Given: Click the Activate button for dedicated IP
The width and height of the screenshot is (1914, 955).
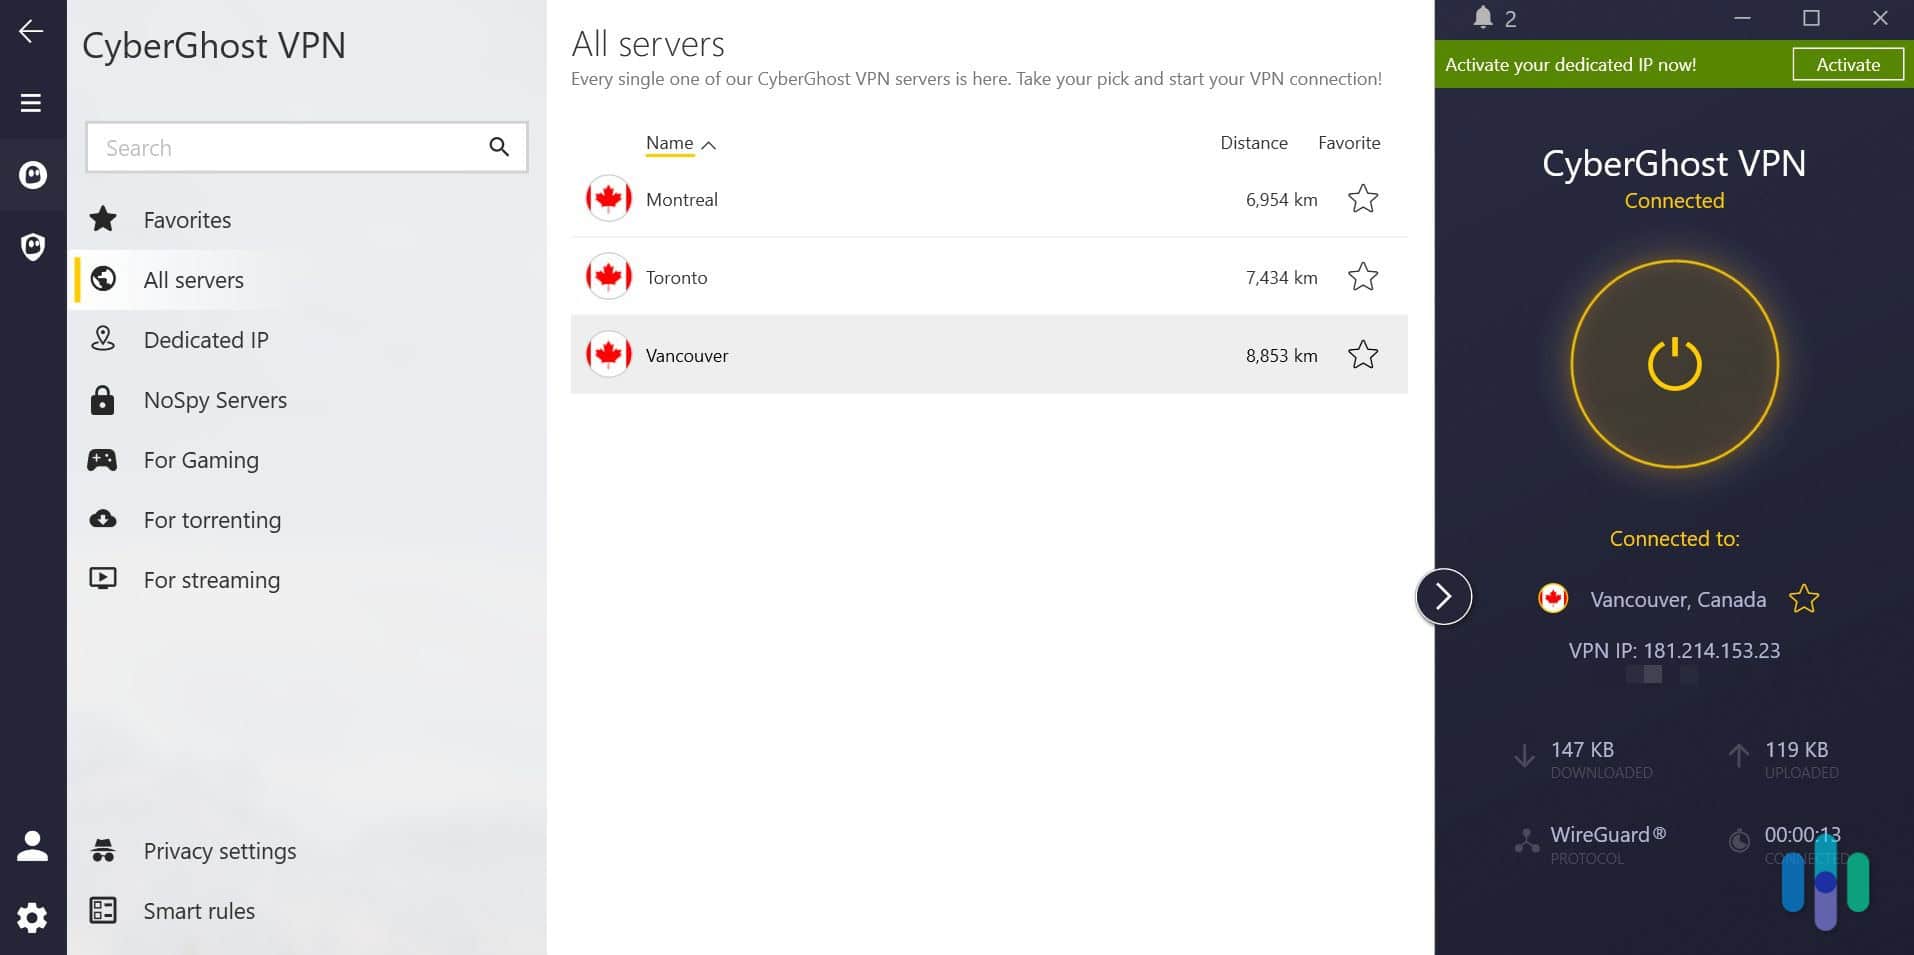Looking at the screenshot, I should [1847, 64].
